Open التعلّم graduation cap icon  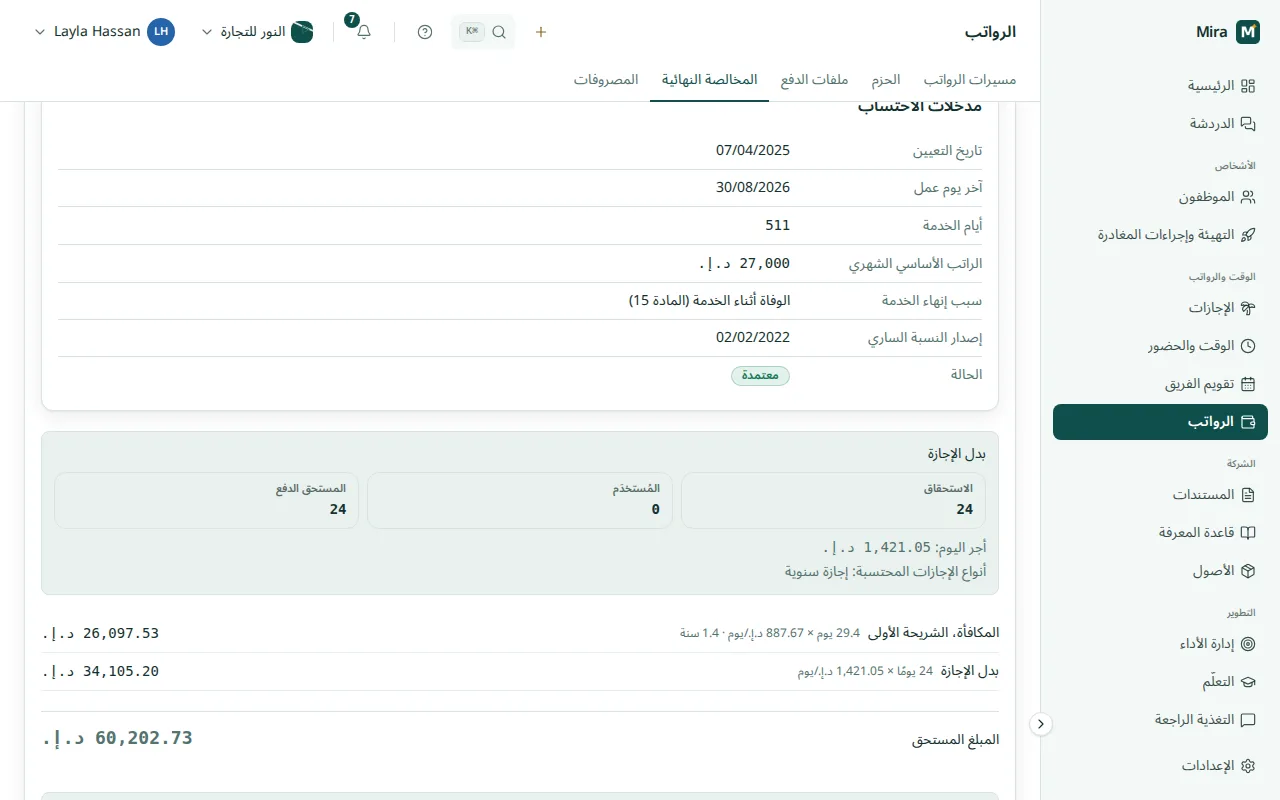1248,682
